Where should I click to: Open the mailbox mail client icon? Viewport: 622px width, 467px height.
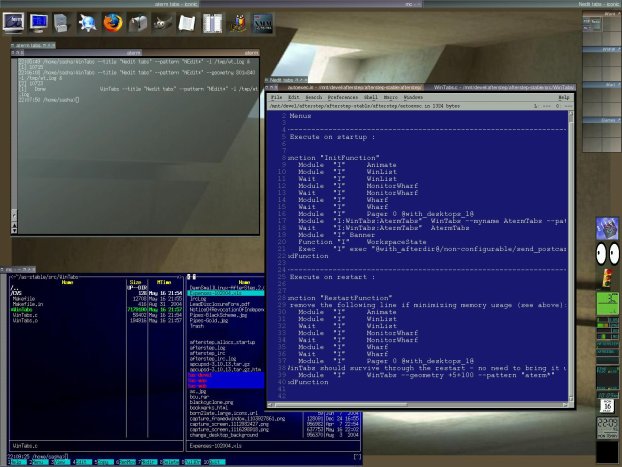[x=138, y=23]
